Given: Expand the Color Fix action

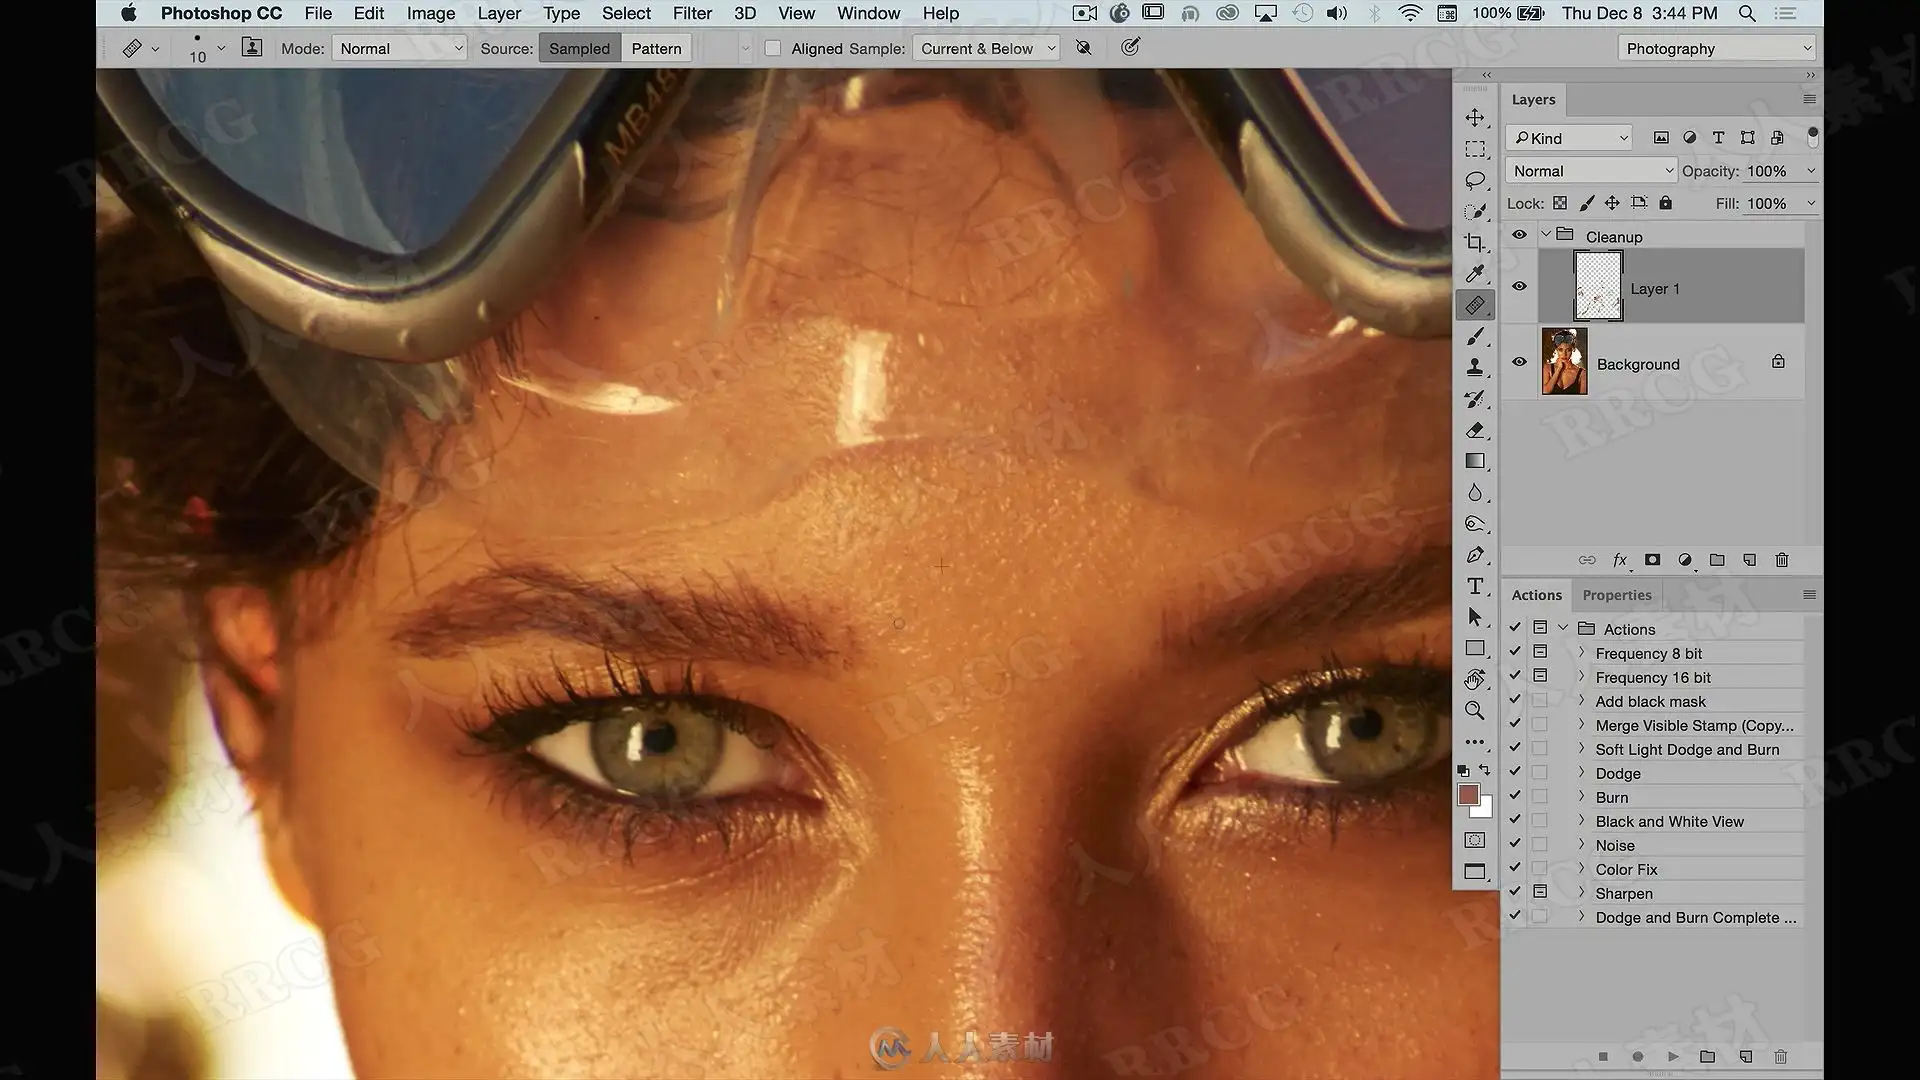Looking at the screenshot, I should coord(1581,868).
